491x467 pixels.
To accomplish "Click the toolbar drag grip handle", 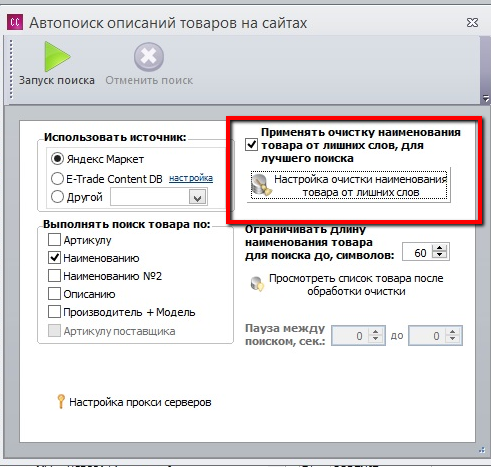I will (x=11, y=69).
